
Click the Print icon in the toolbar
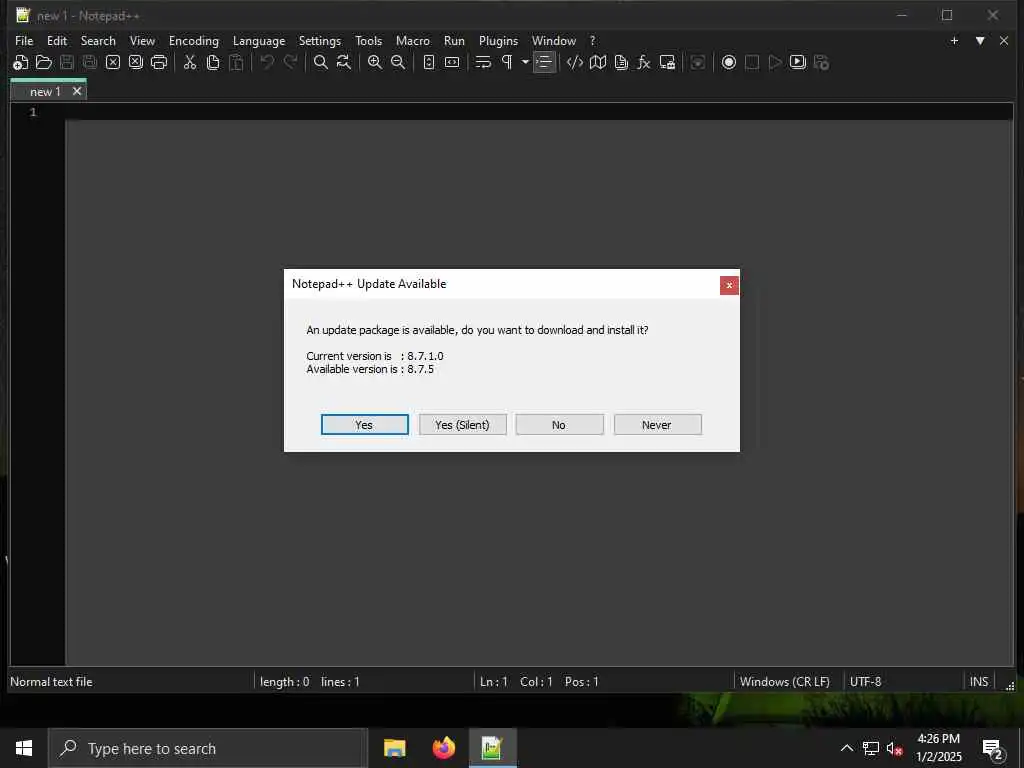click(x=159, y=63)
